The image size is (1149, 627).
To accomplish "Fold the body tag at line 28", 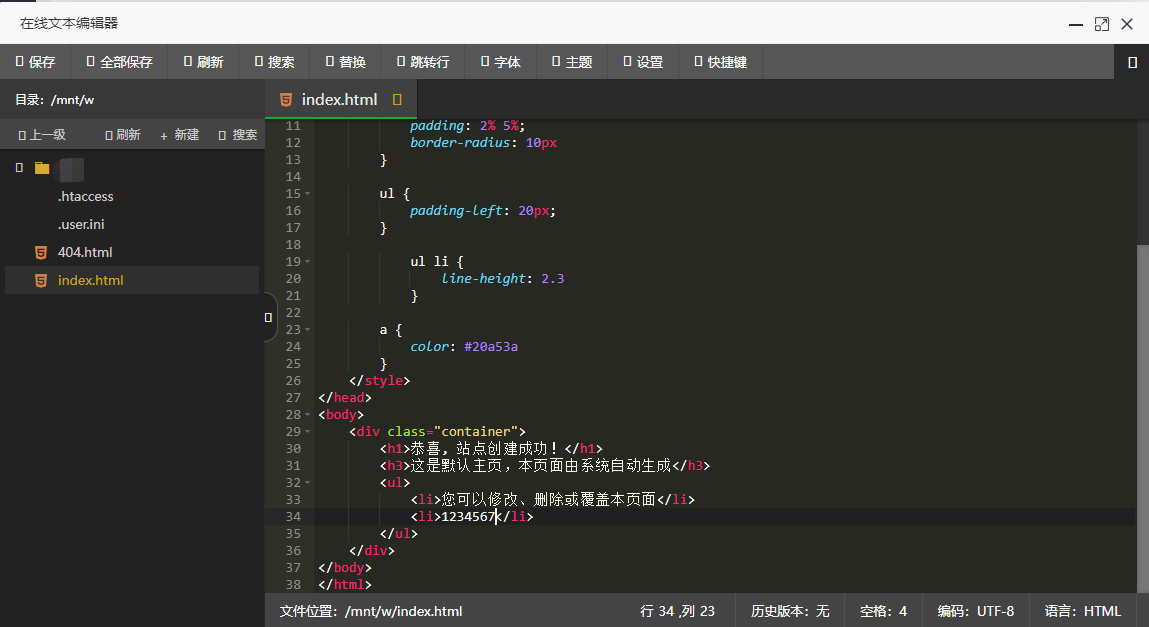I will 308,415.
